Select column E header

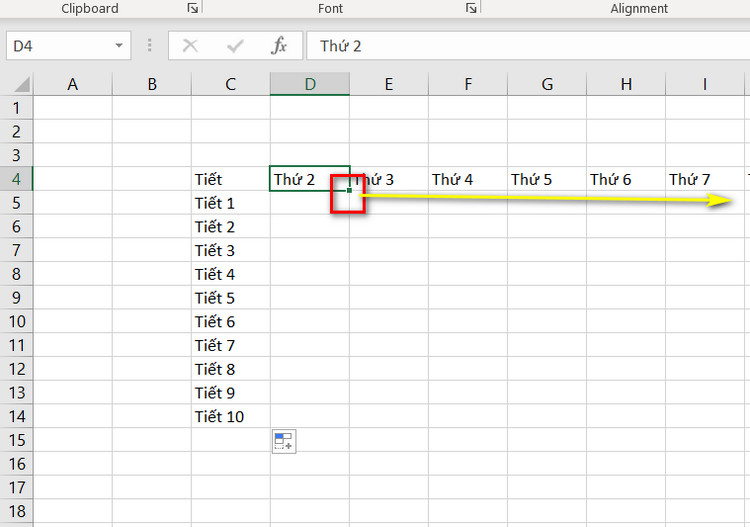[x=389, y=84]
